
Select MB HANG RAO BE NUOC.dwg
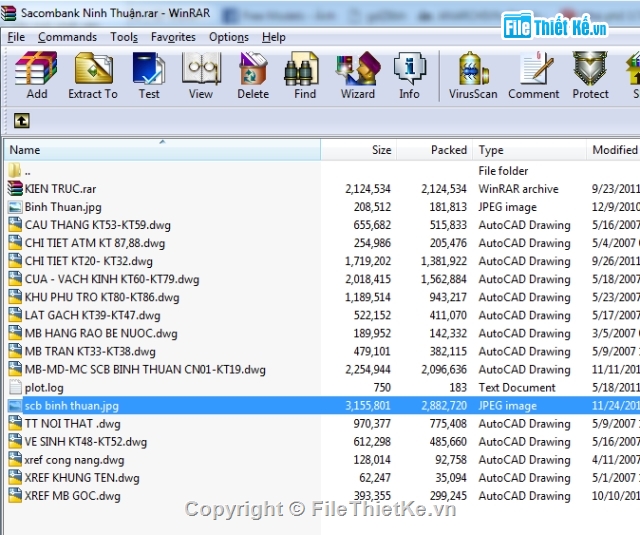[101, 333]
